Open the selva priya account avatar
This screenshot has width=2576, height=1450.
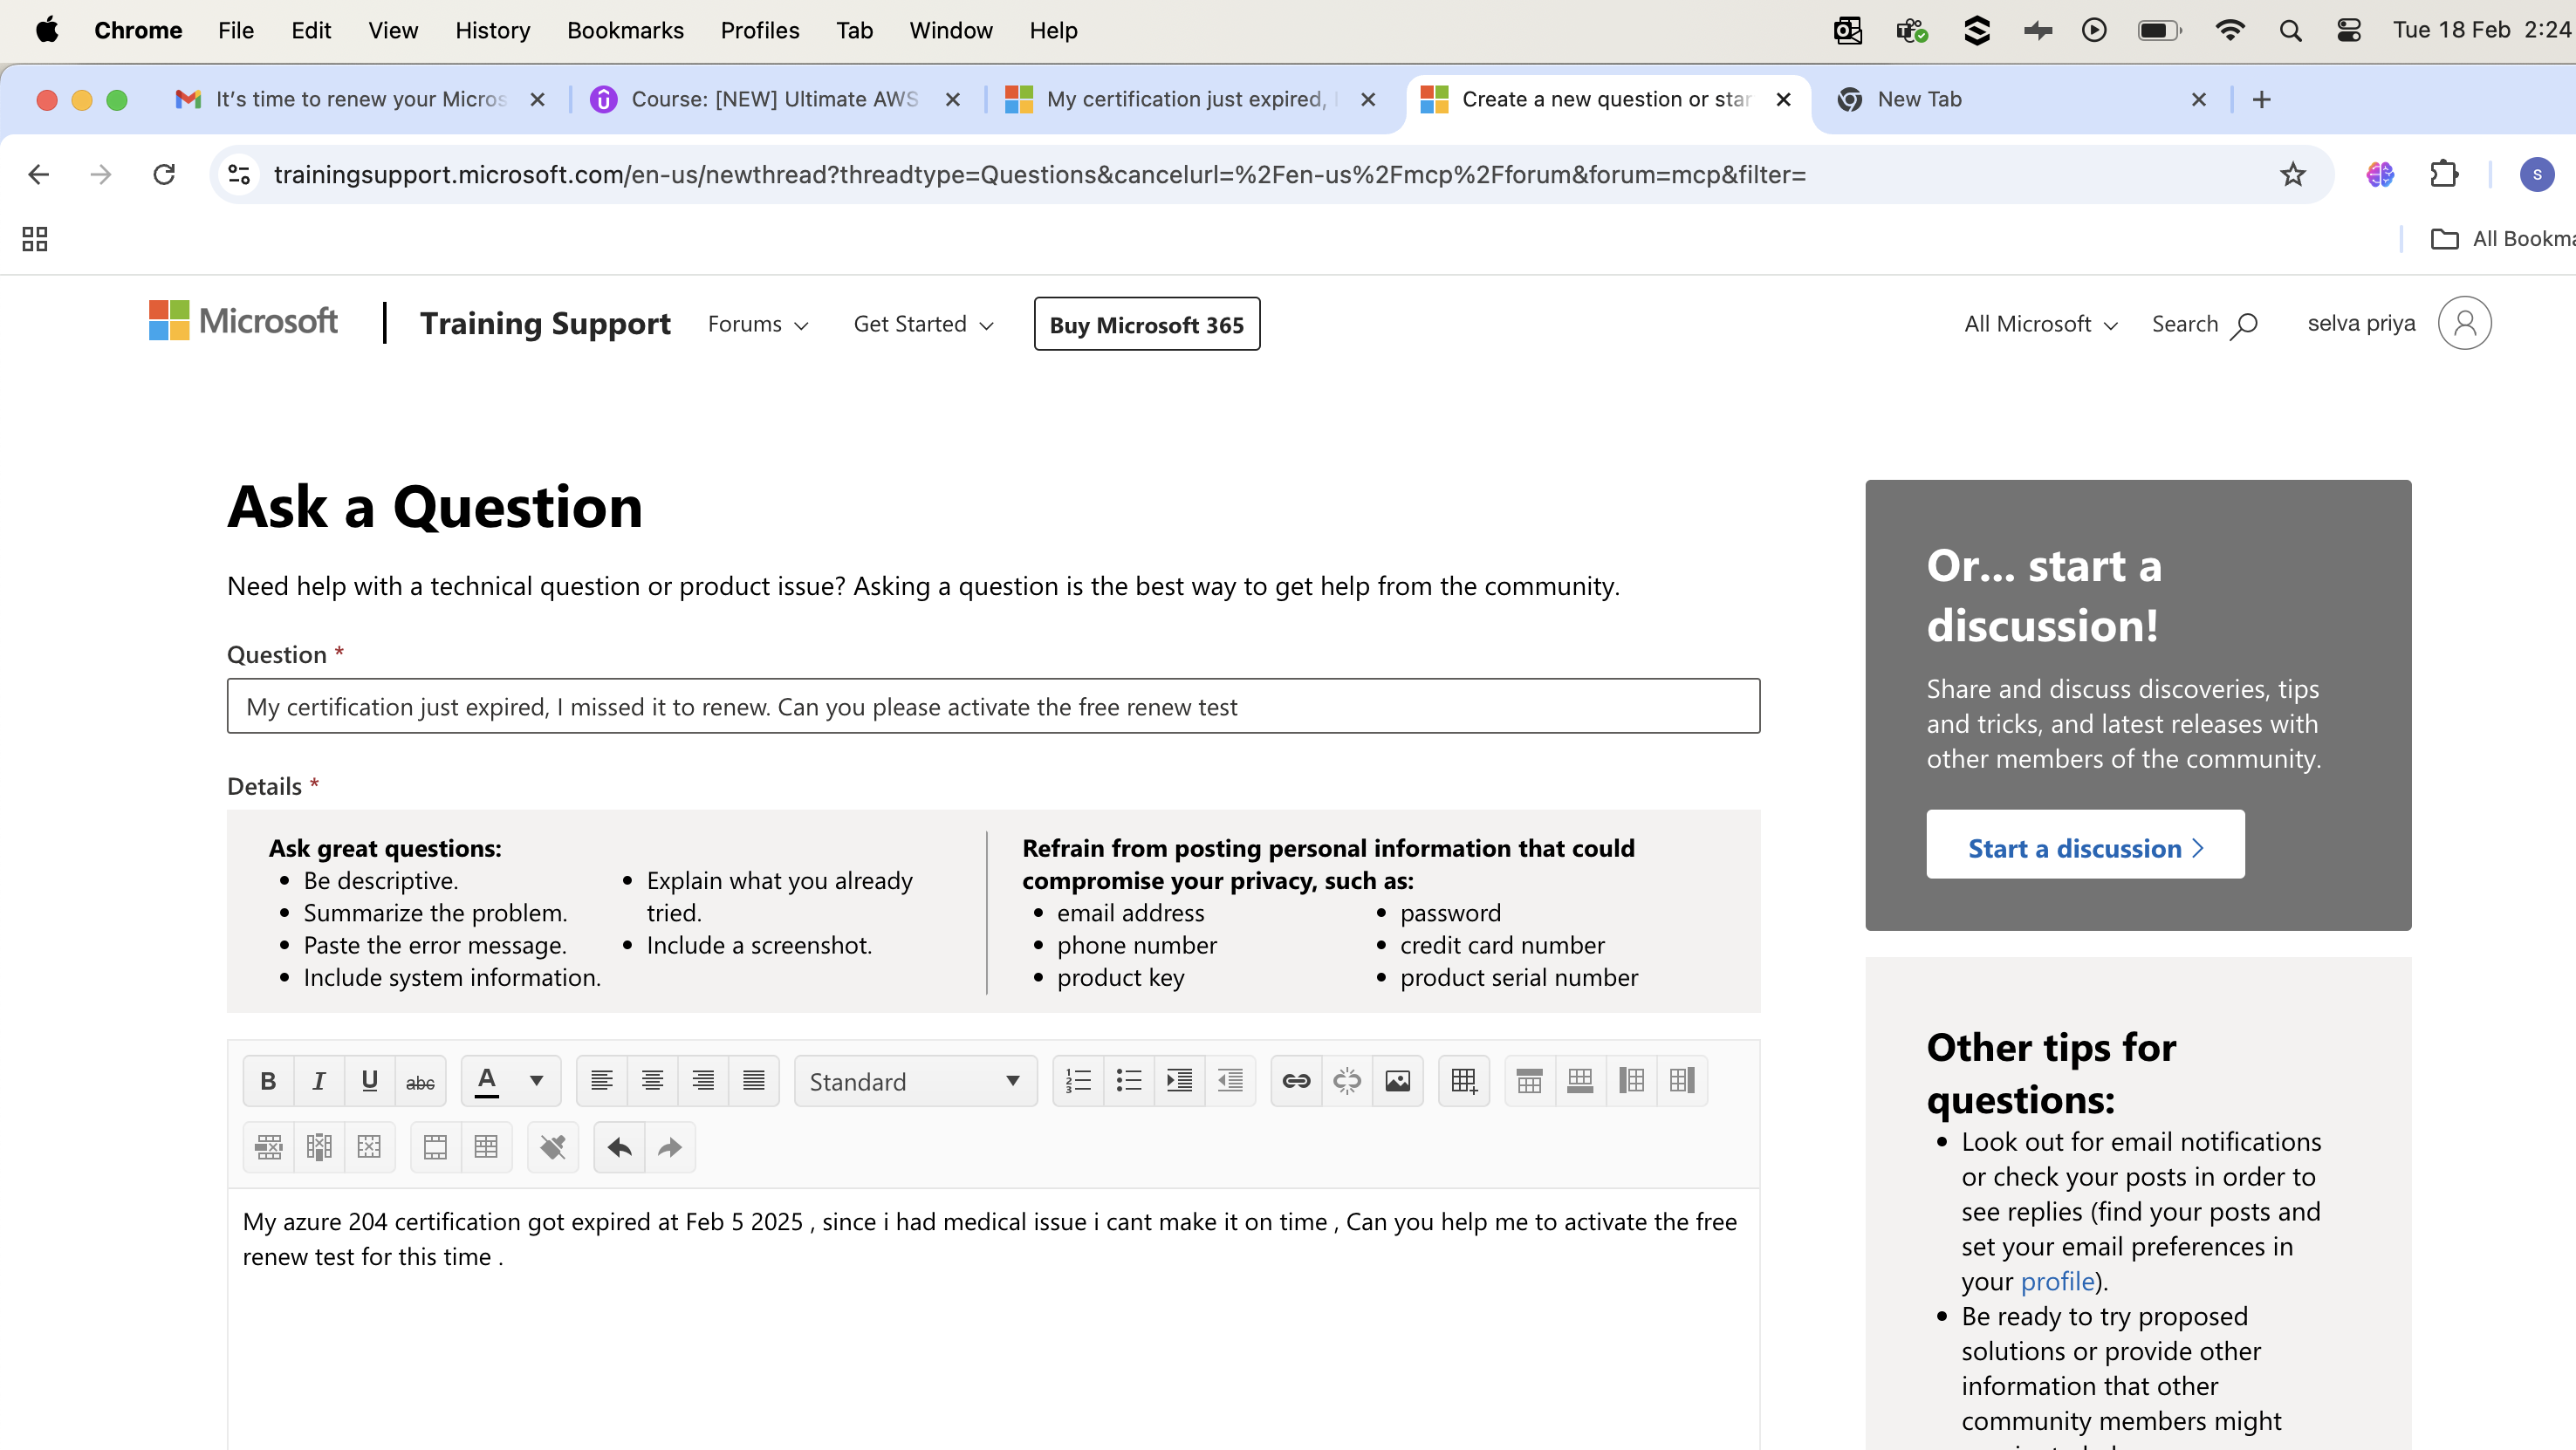[x=2464, y=324]
